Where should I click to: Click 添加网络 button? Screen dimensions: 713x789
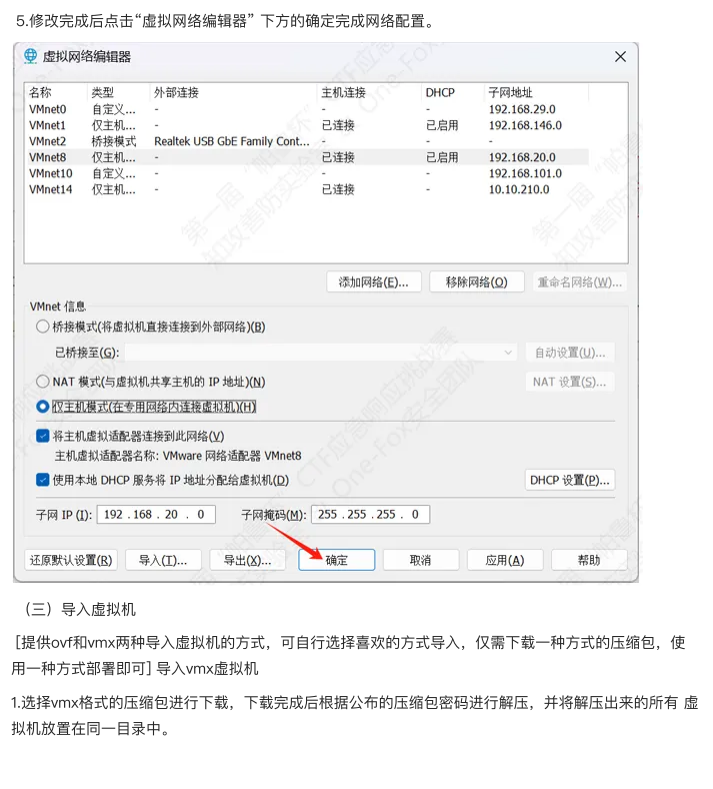pyautogui.click(x=374, y=282)
